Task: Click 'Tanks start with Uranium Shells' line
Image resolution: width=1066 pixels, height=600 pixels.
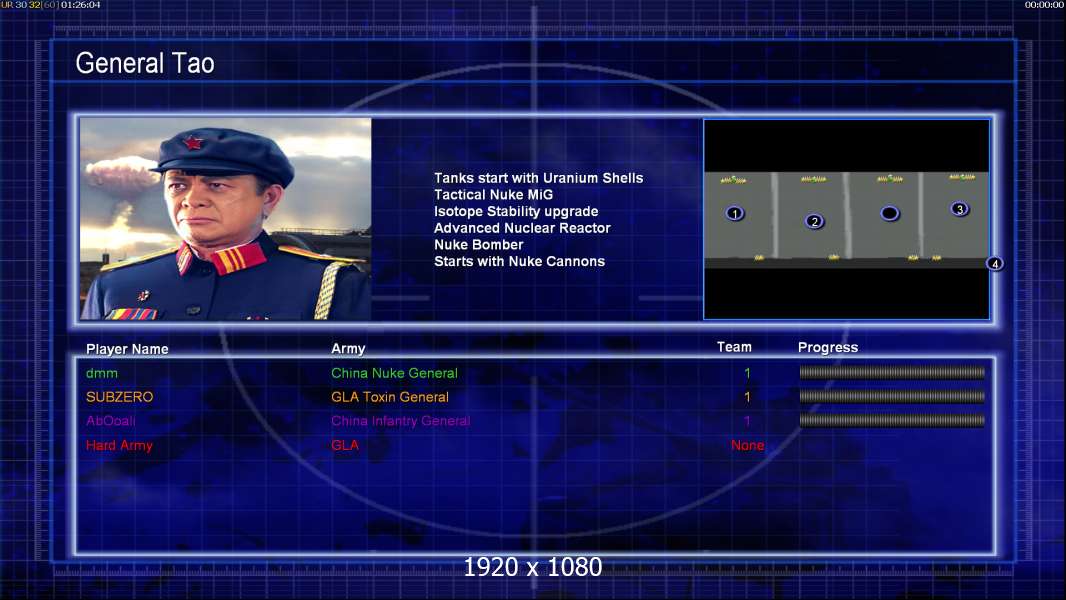Action: (x=538, y=178)
